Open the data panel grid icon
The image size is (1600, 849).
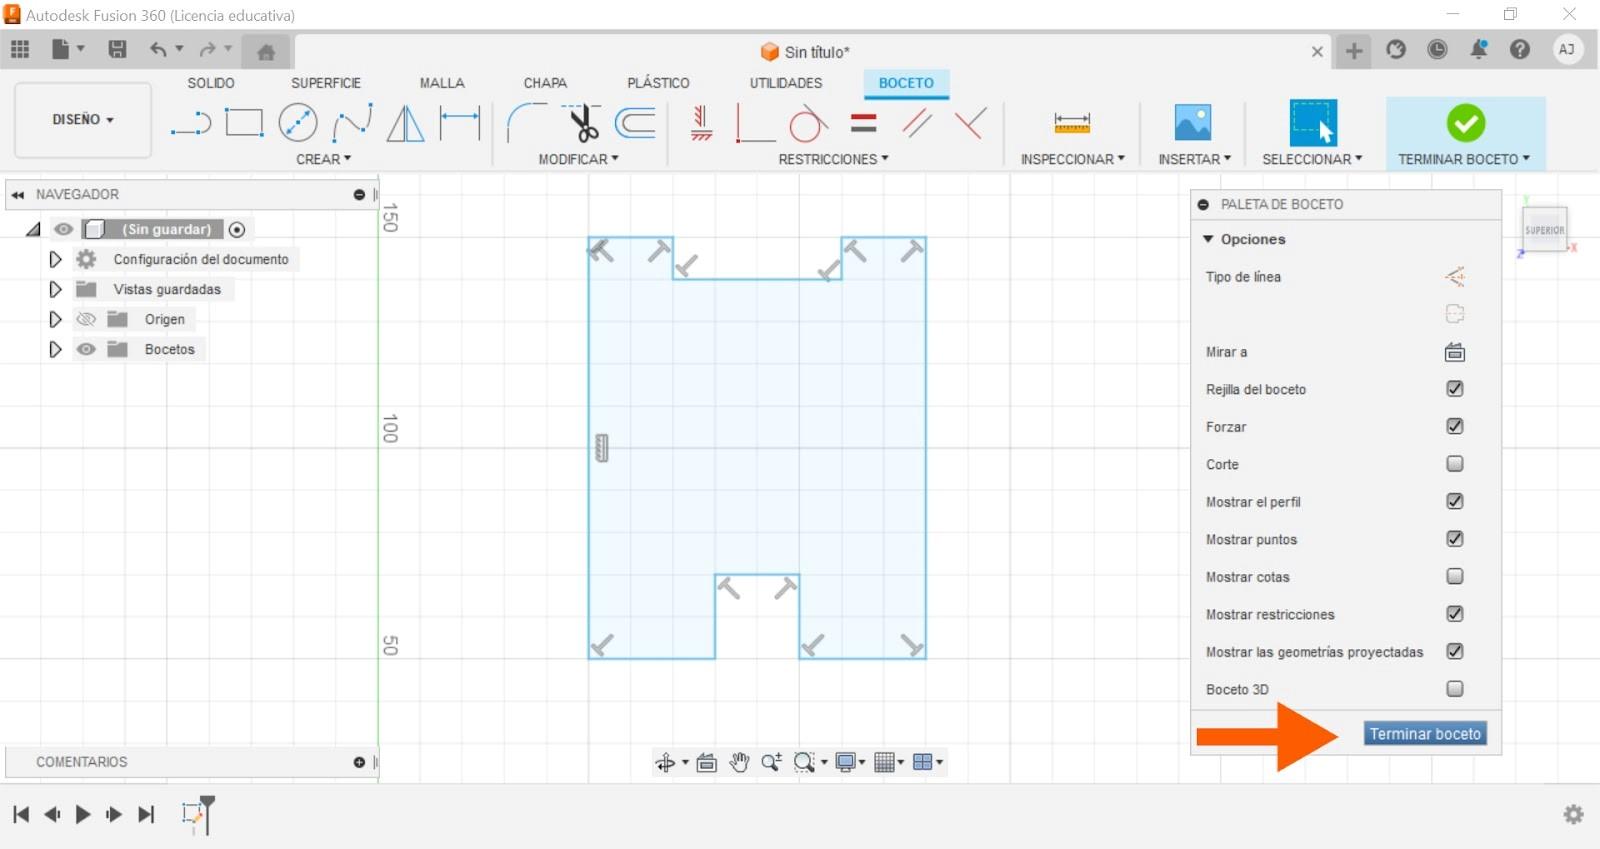(20, 49)
